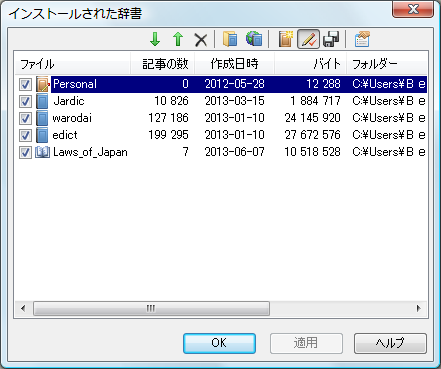Select the edict row name

(65, 135)
